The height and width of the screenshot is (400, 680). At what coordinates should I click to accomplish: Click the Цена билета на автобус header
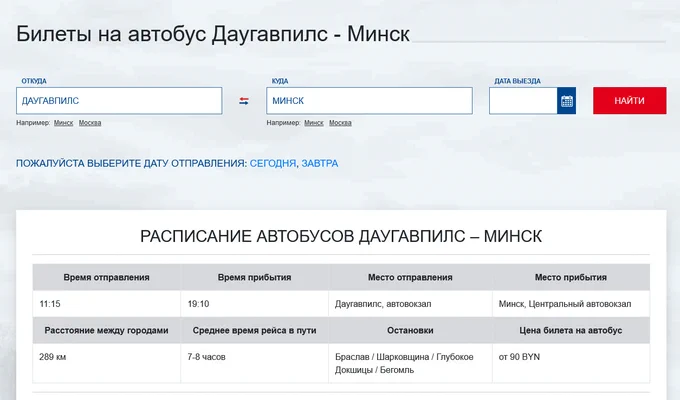[x=571, y=331]
